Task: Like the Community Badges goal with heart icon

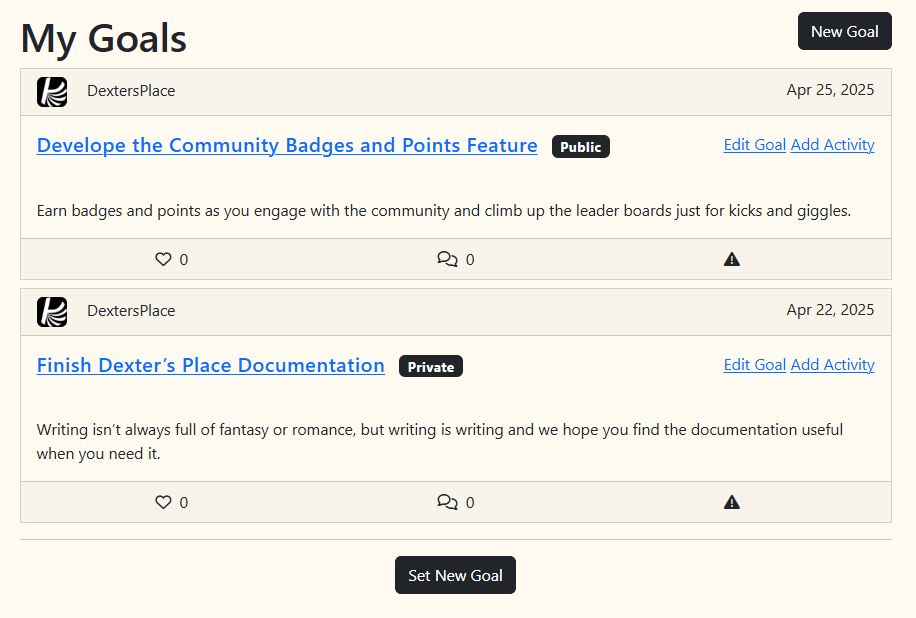Action: coord(163,259)
